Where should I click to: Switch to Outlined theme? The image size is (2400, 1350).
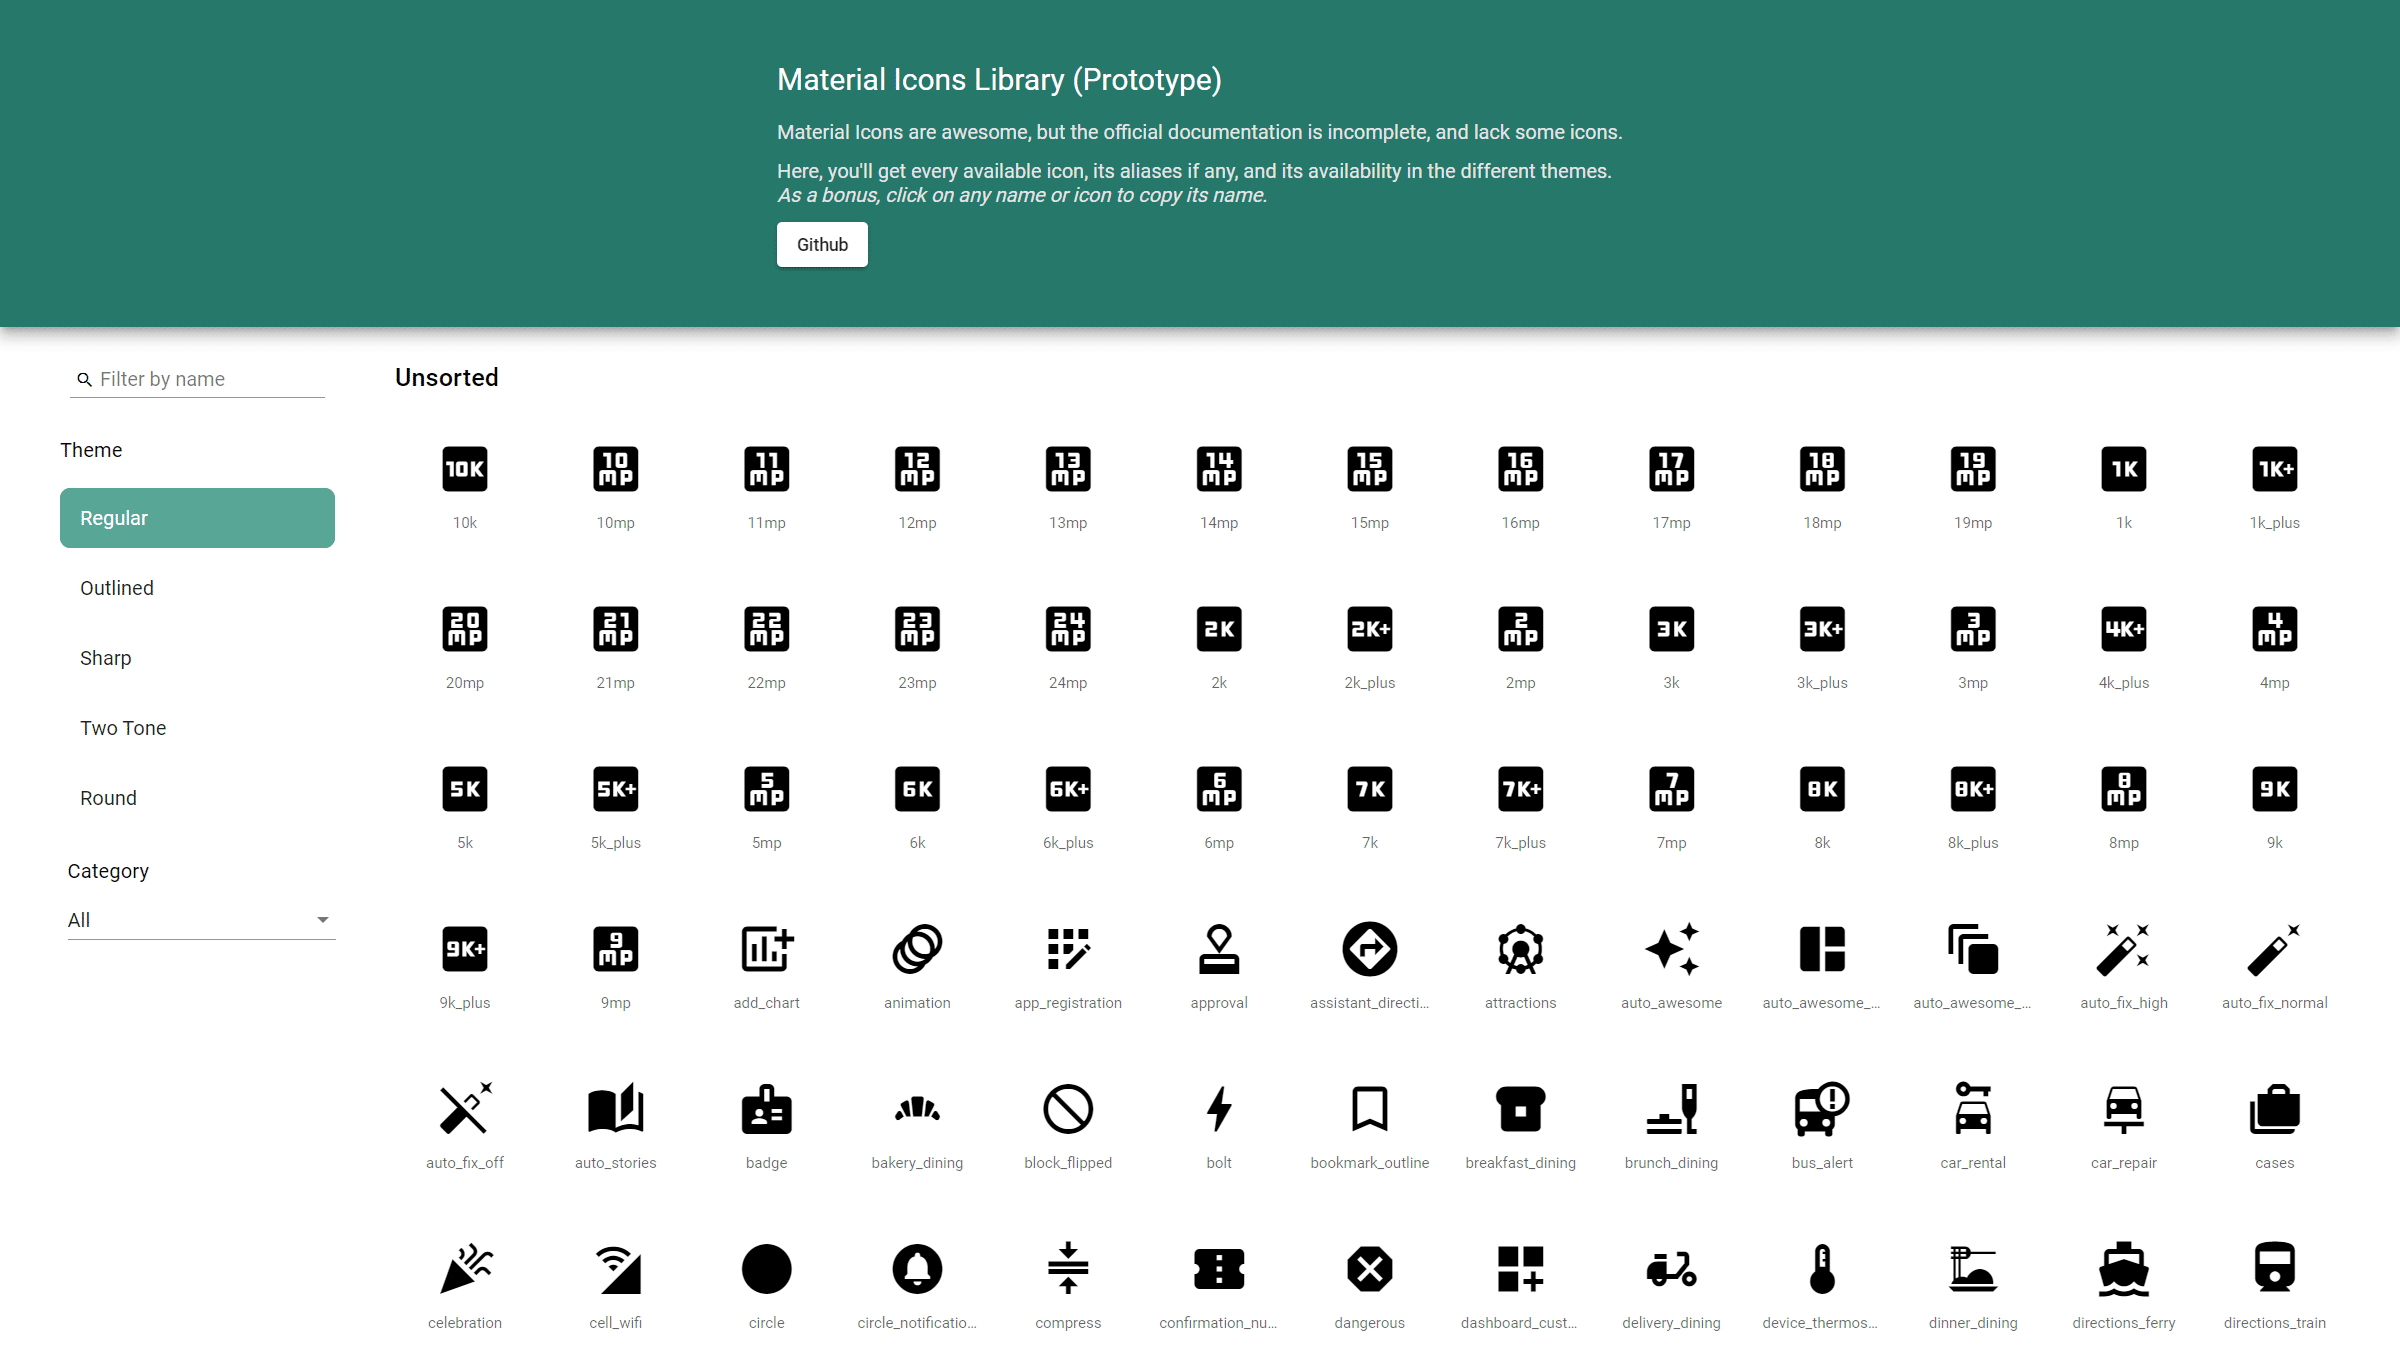[117, 587]
